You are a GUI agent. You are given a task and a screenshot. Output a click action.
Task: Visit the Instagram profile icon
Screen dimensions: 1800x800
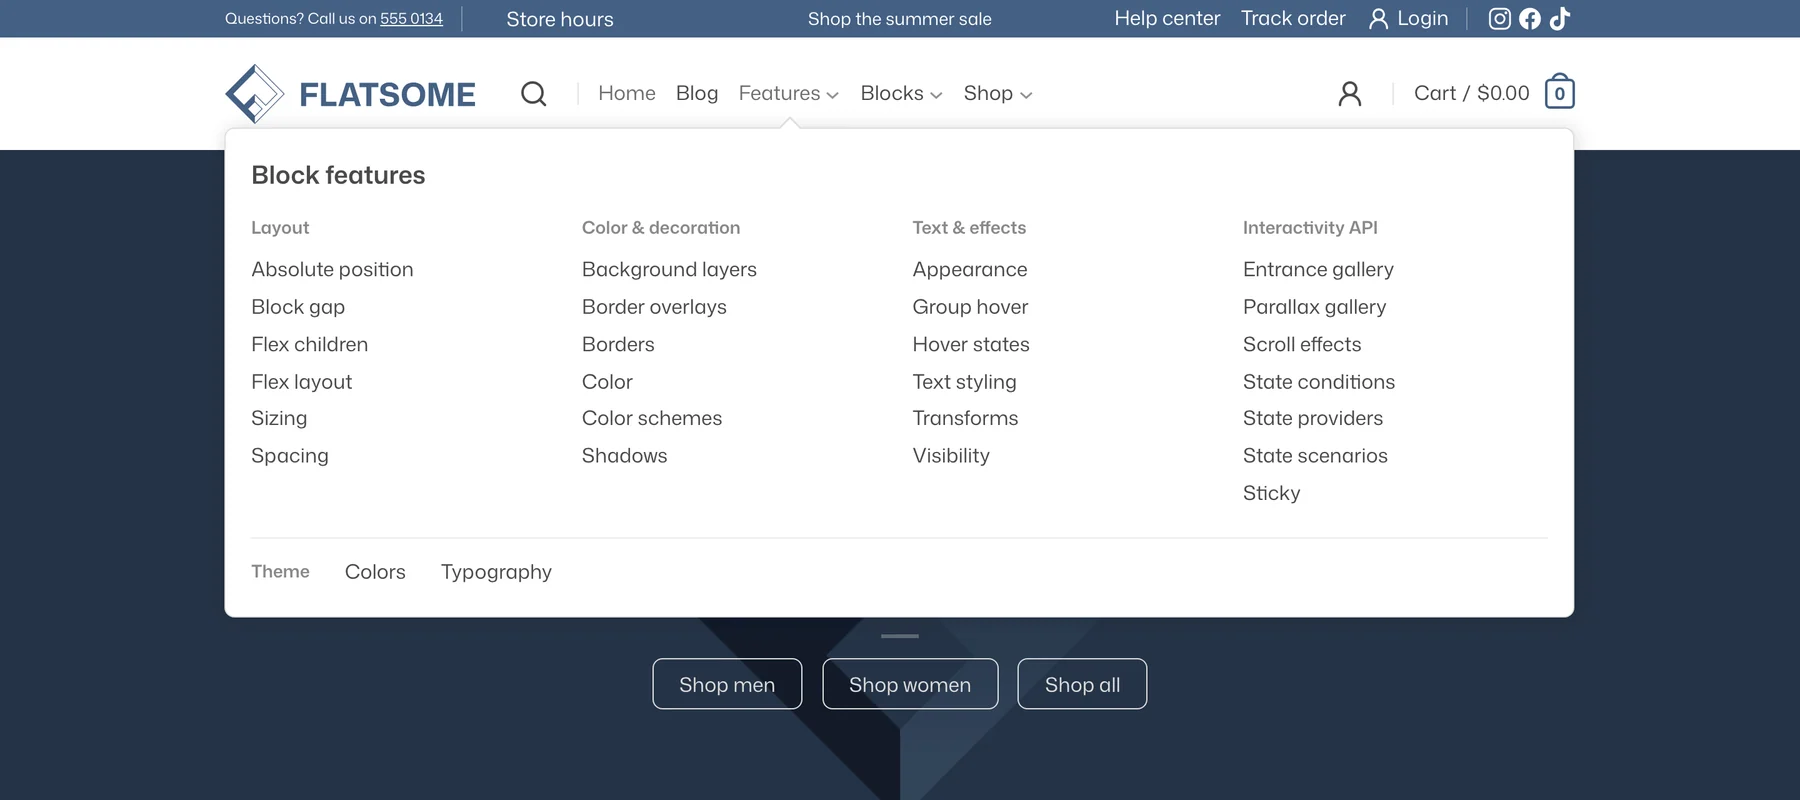click(1500, 19)
